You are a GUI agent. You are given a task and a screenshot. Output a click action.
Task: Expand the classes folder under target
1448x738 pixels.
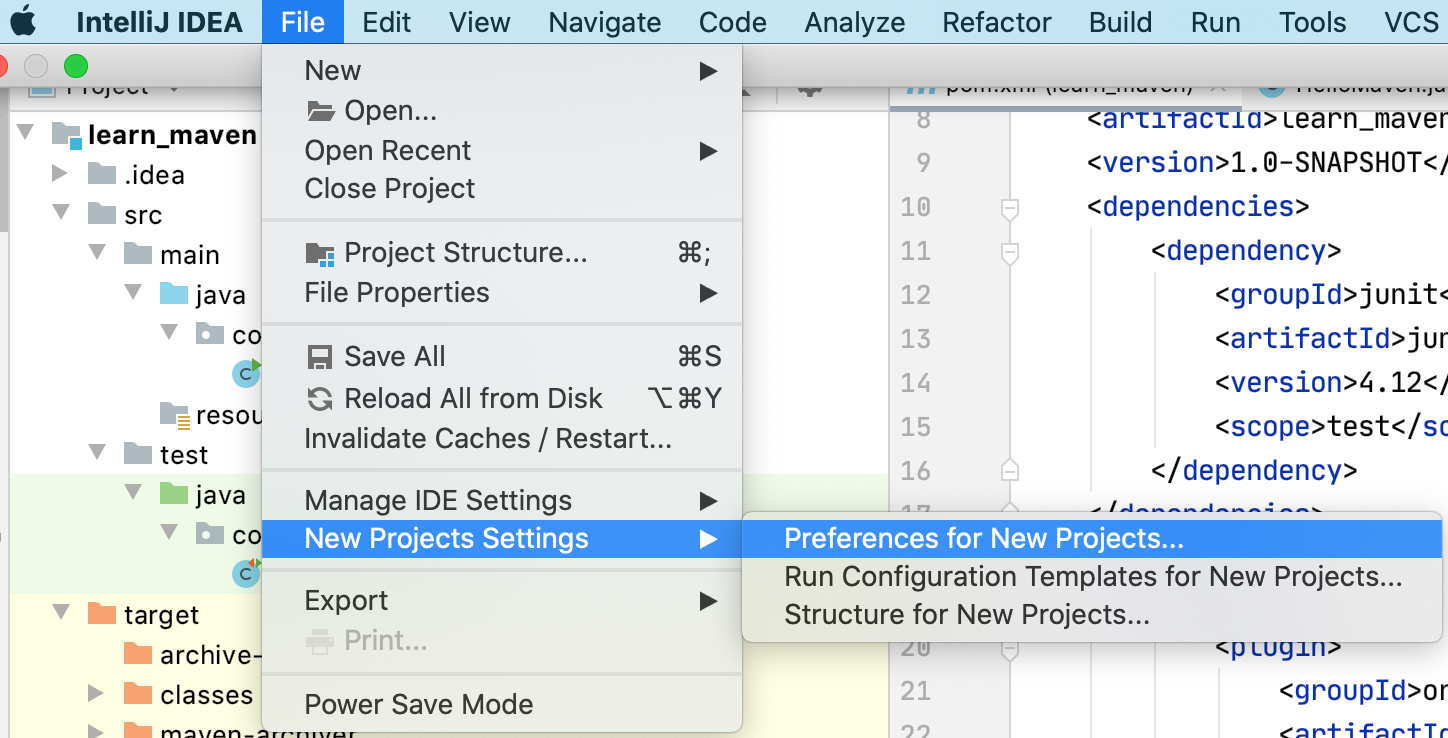coord(96,693)
